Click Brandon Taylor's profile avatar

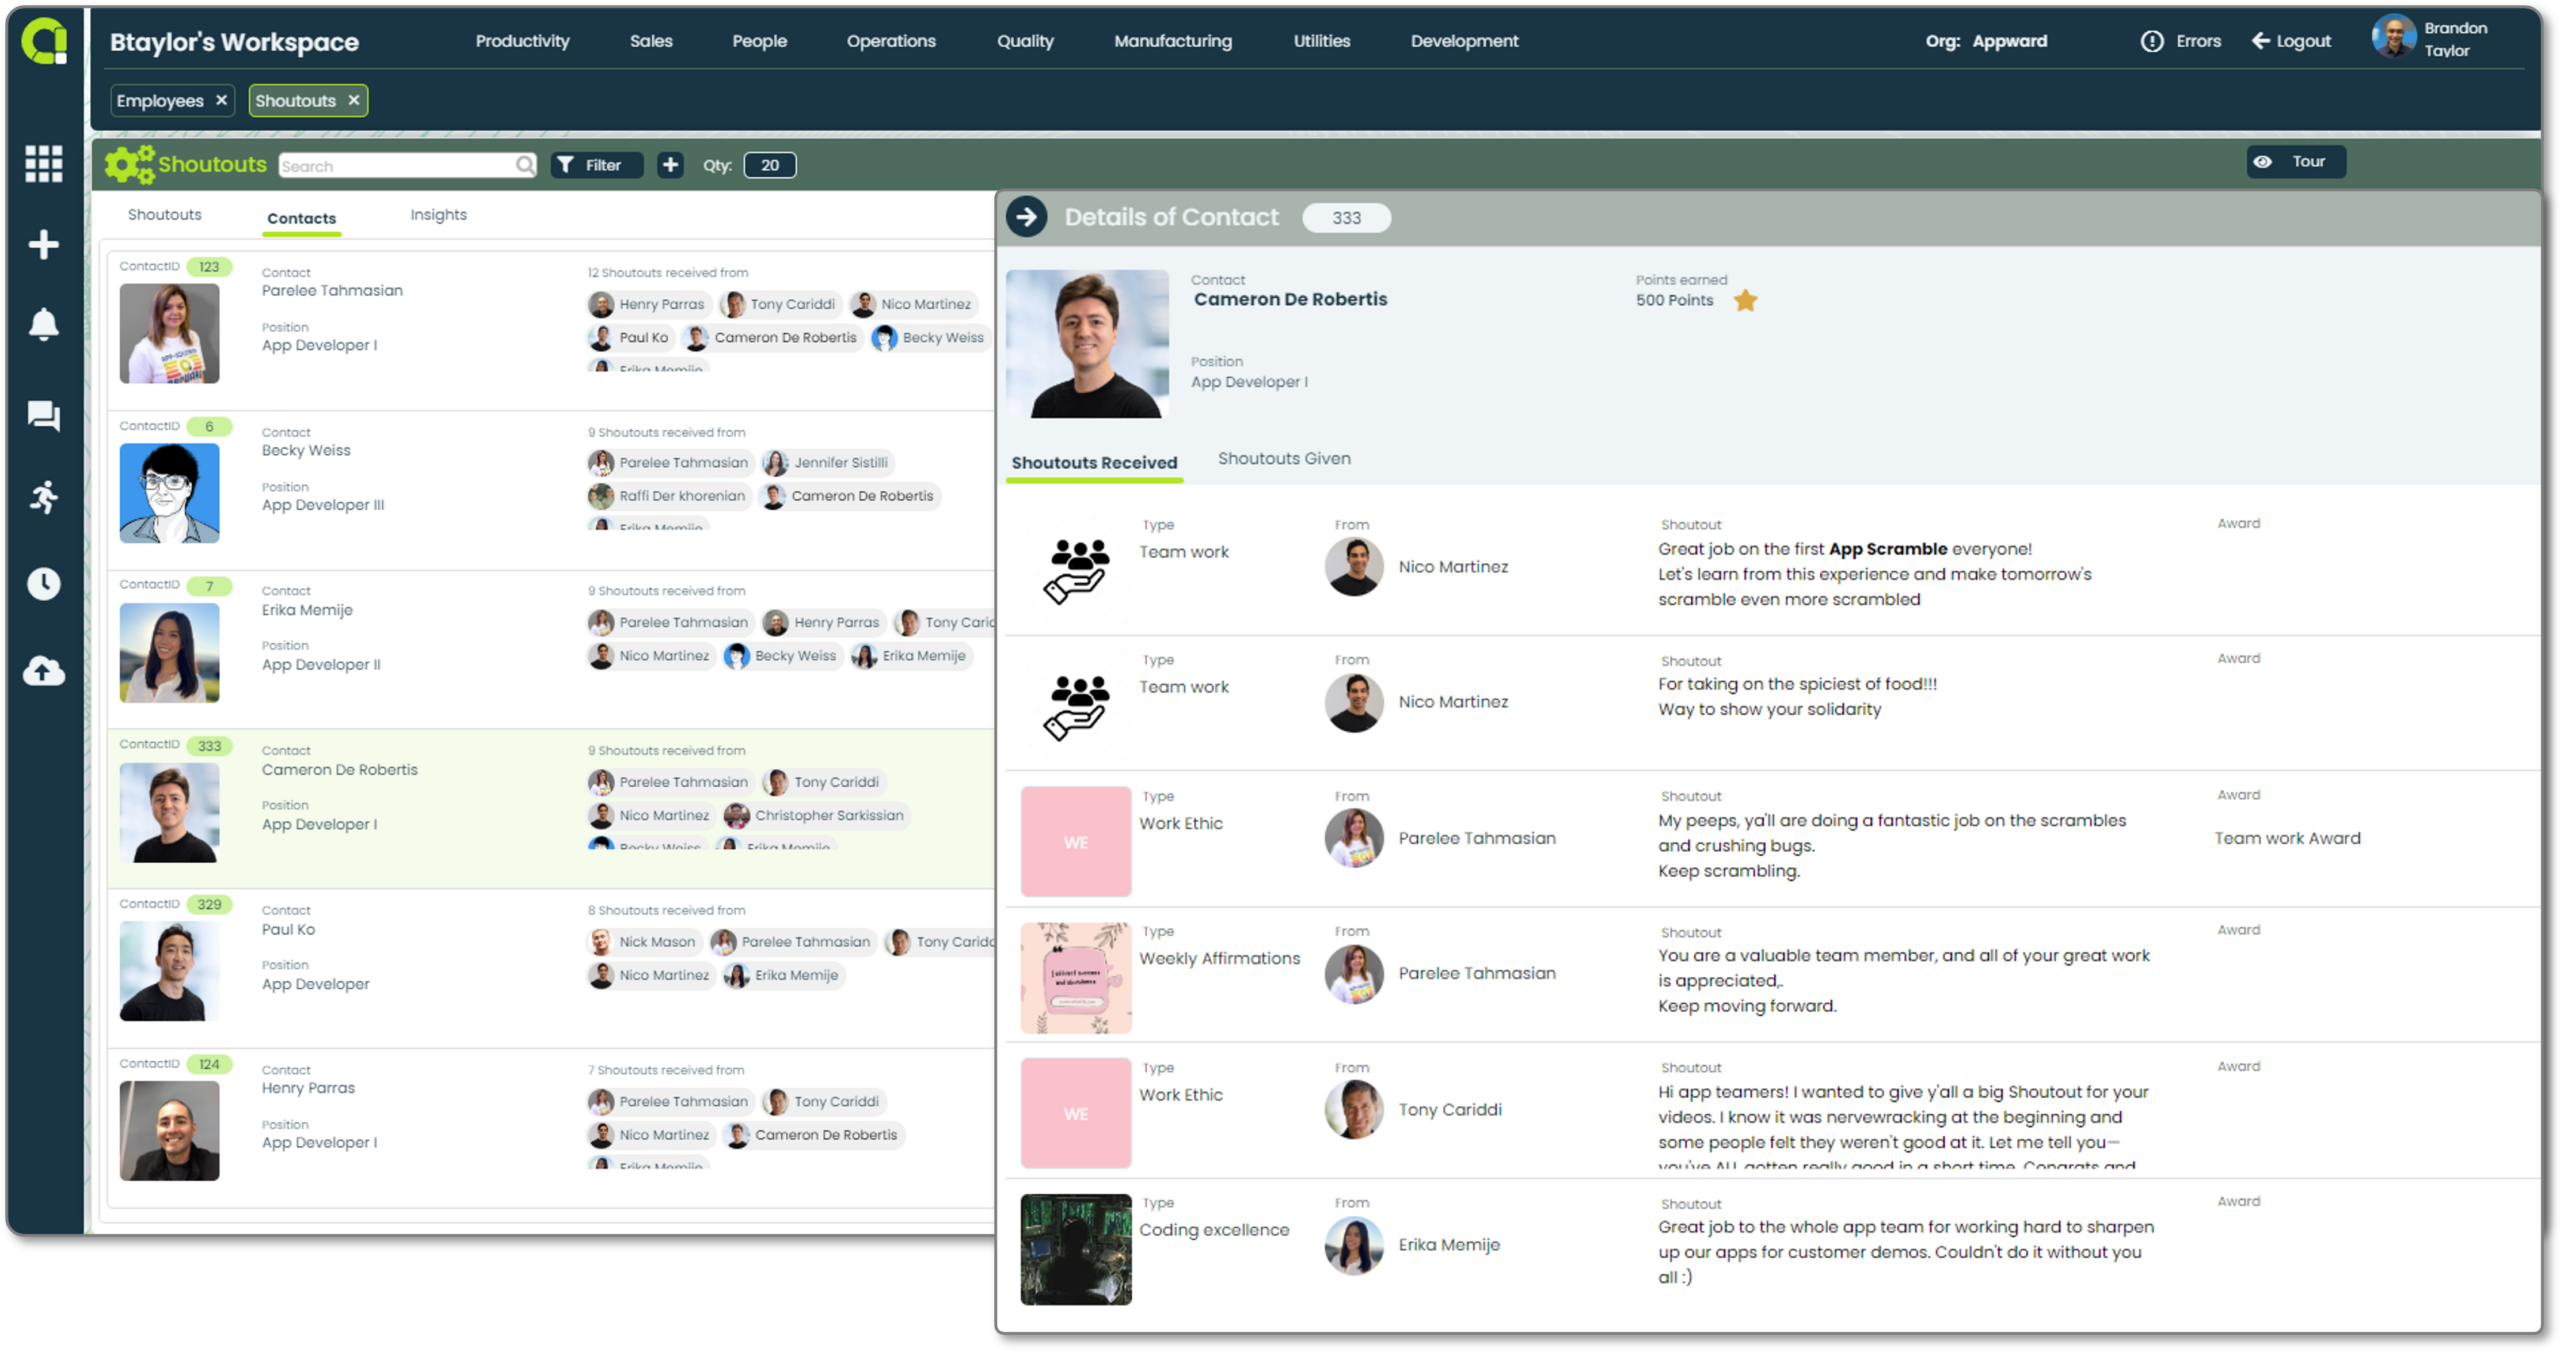pyautogui.click(x=2393, y=37)
